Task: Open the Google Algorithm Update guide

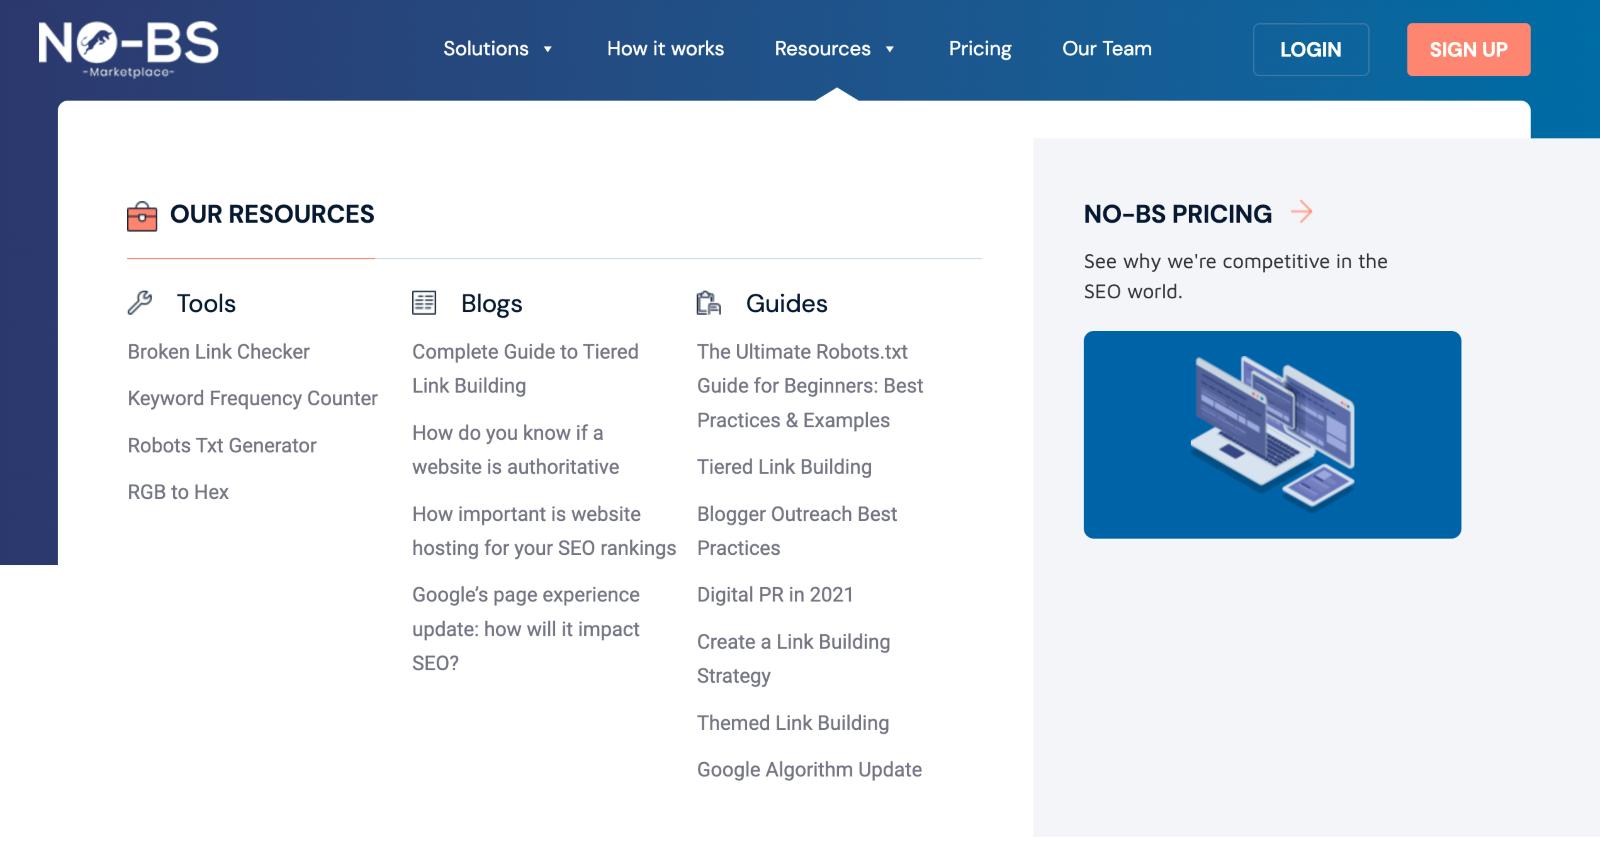Action: [x=809, y=770]
